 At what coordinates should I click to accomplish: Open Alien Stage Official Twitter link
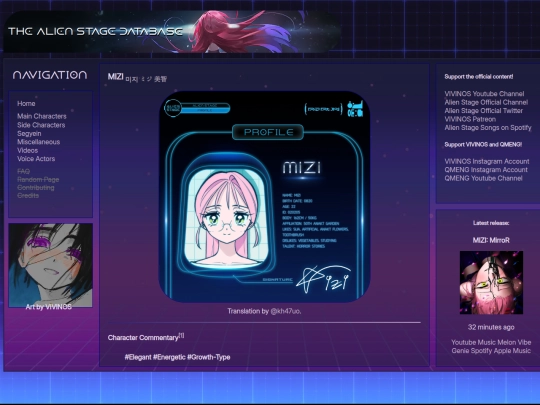pyautogui.click(x=484, y=111)
